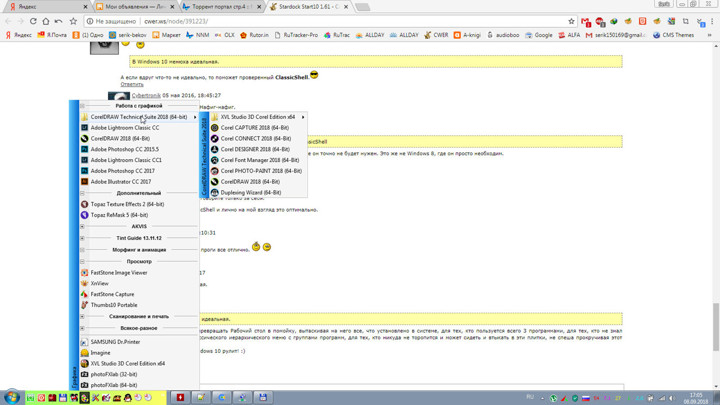Expand the Tint Guide 13.11.12 section
The image size is (720, 405).
(83, 238)
